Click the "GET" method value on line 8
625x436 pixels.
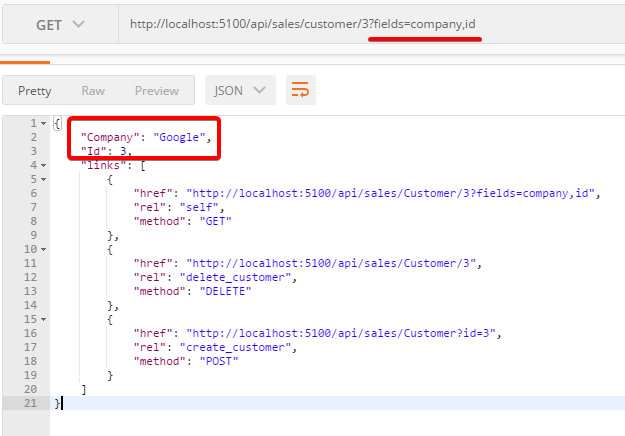coord(215,221)
